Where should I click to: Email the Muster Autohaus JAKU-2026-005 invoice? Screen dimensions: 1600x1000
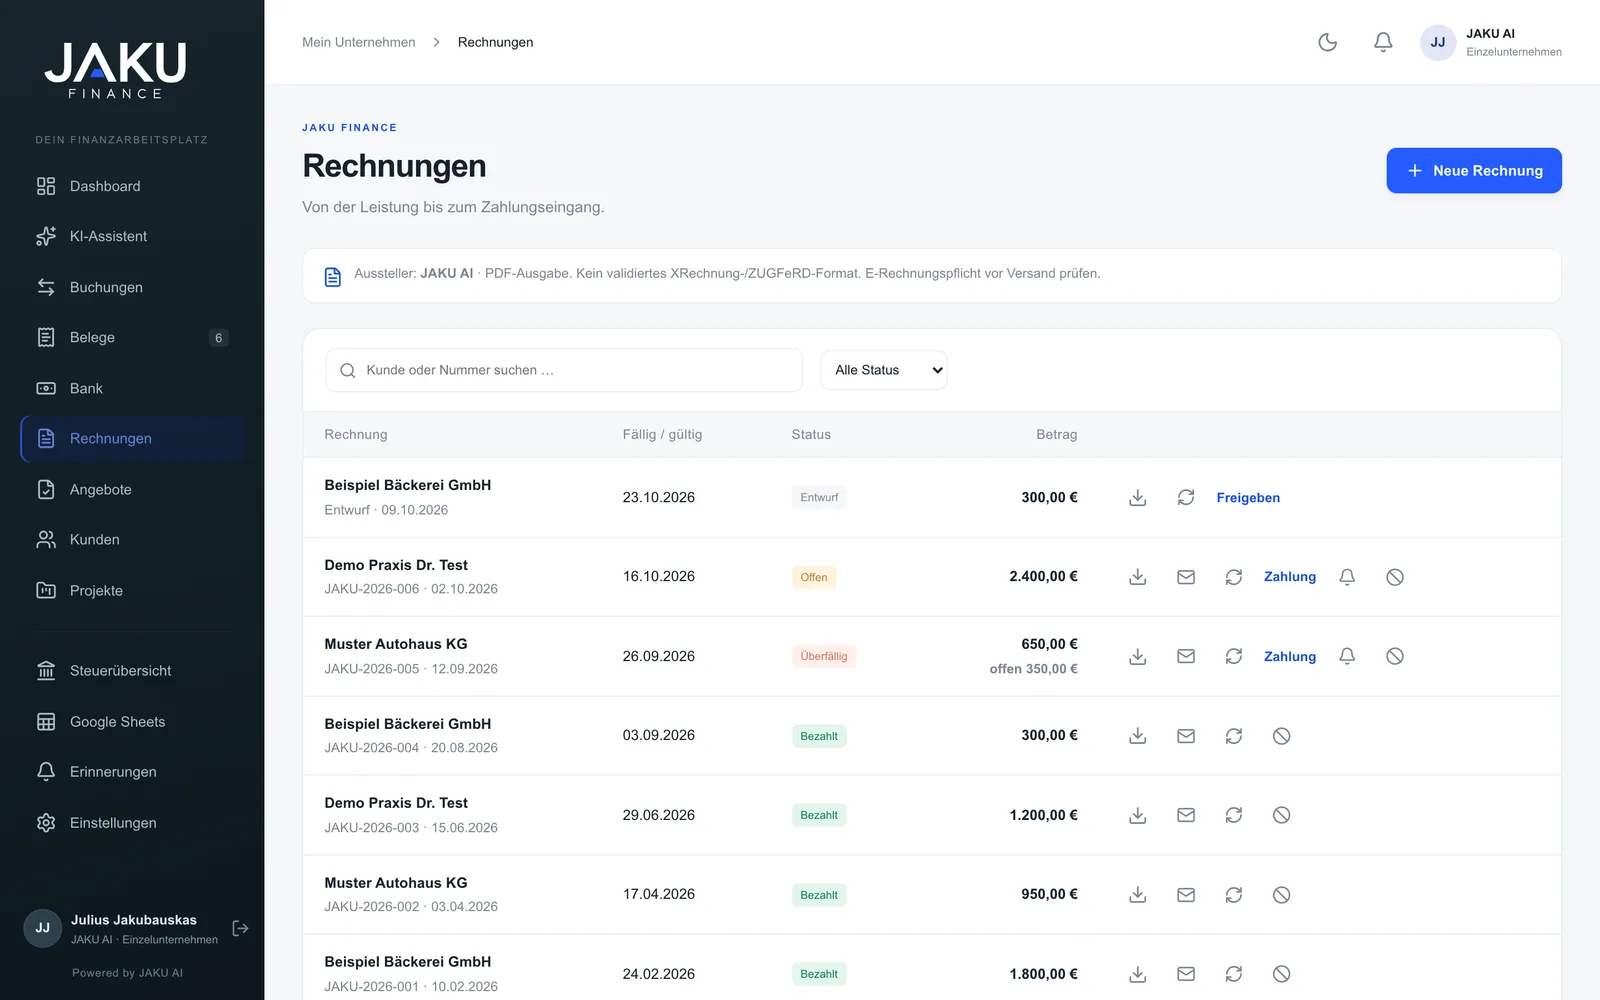[1186, 656]
